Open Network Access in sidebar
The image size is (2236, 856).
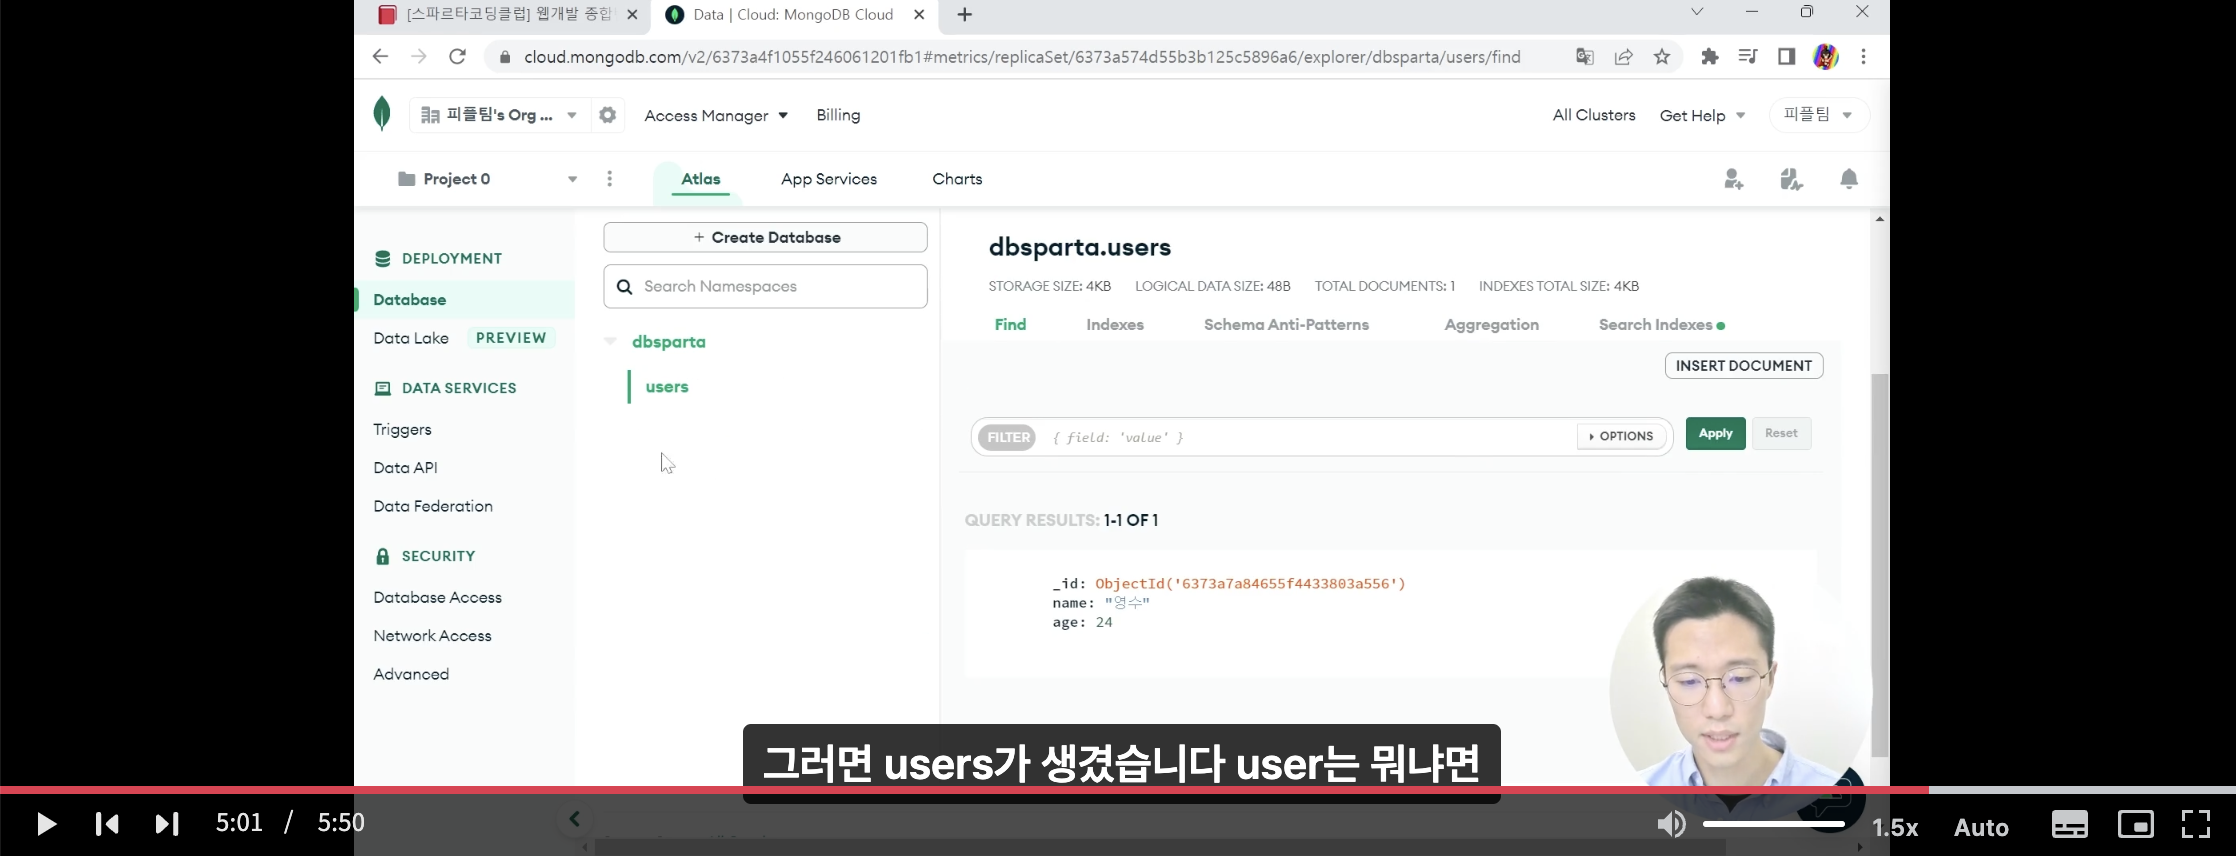pyautogui.click(x=432, y=635)
